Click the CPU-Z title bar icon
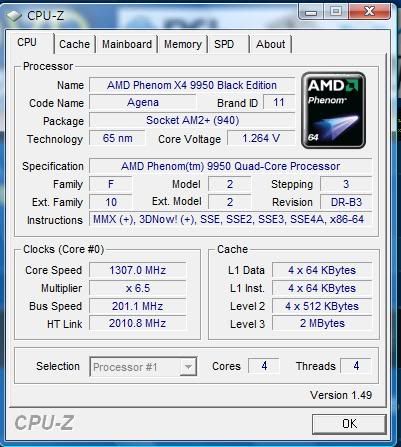Image resolution: width=401 pixels, height=447 pixels. click(14, 16)
